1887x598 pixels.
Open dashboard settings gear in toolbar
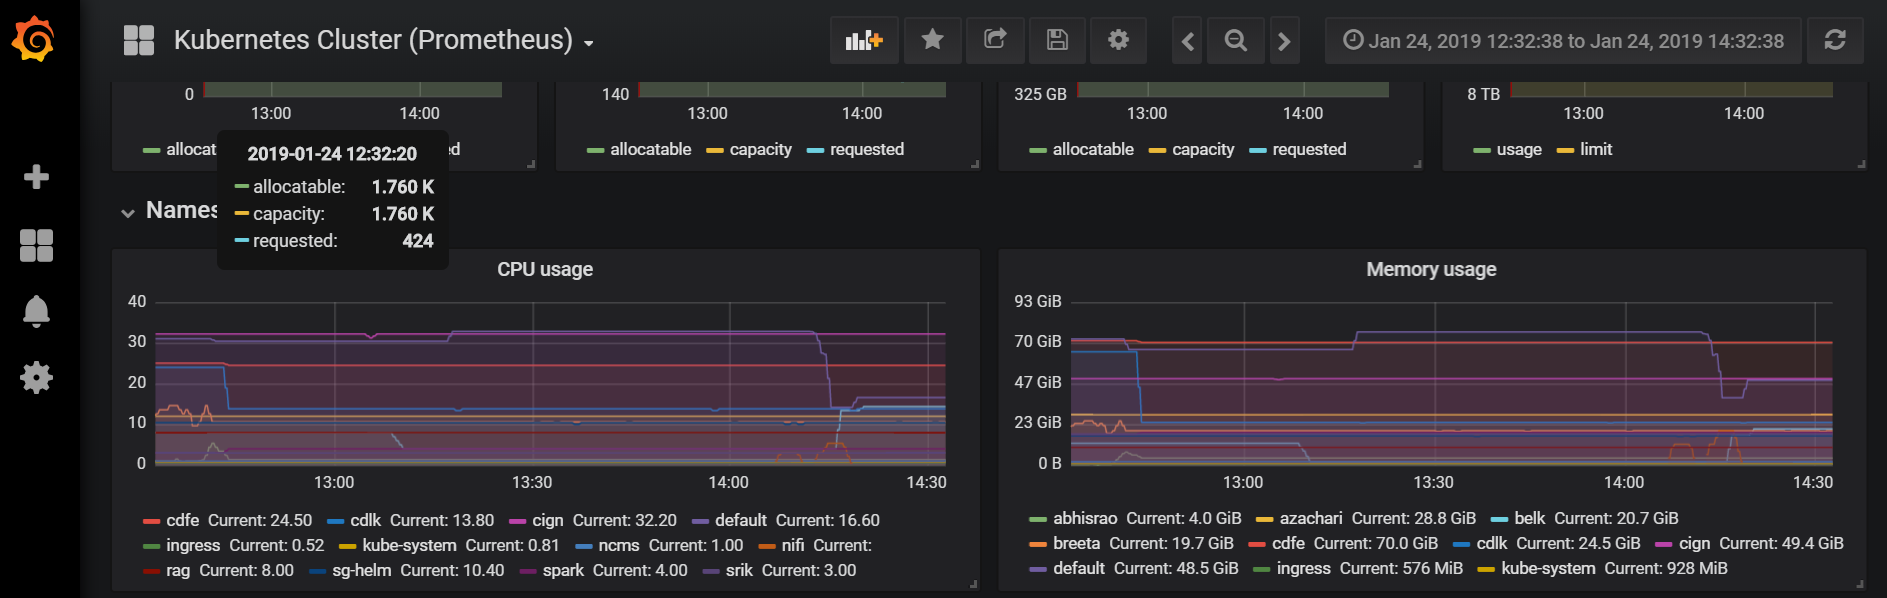point(1118,40)
